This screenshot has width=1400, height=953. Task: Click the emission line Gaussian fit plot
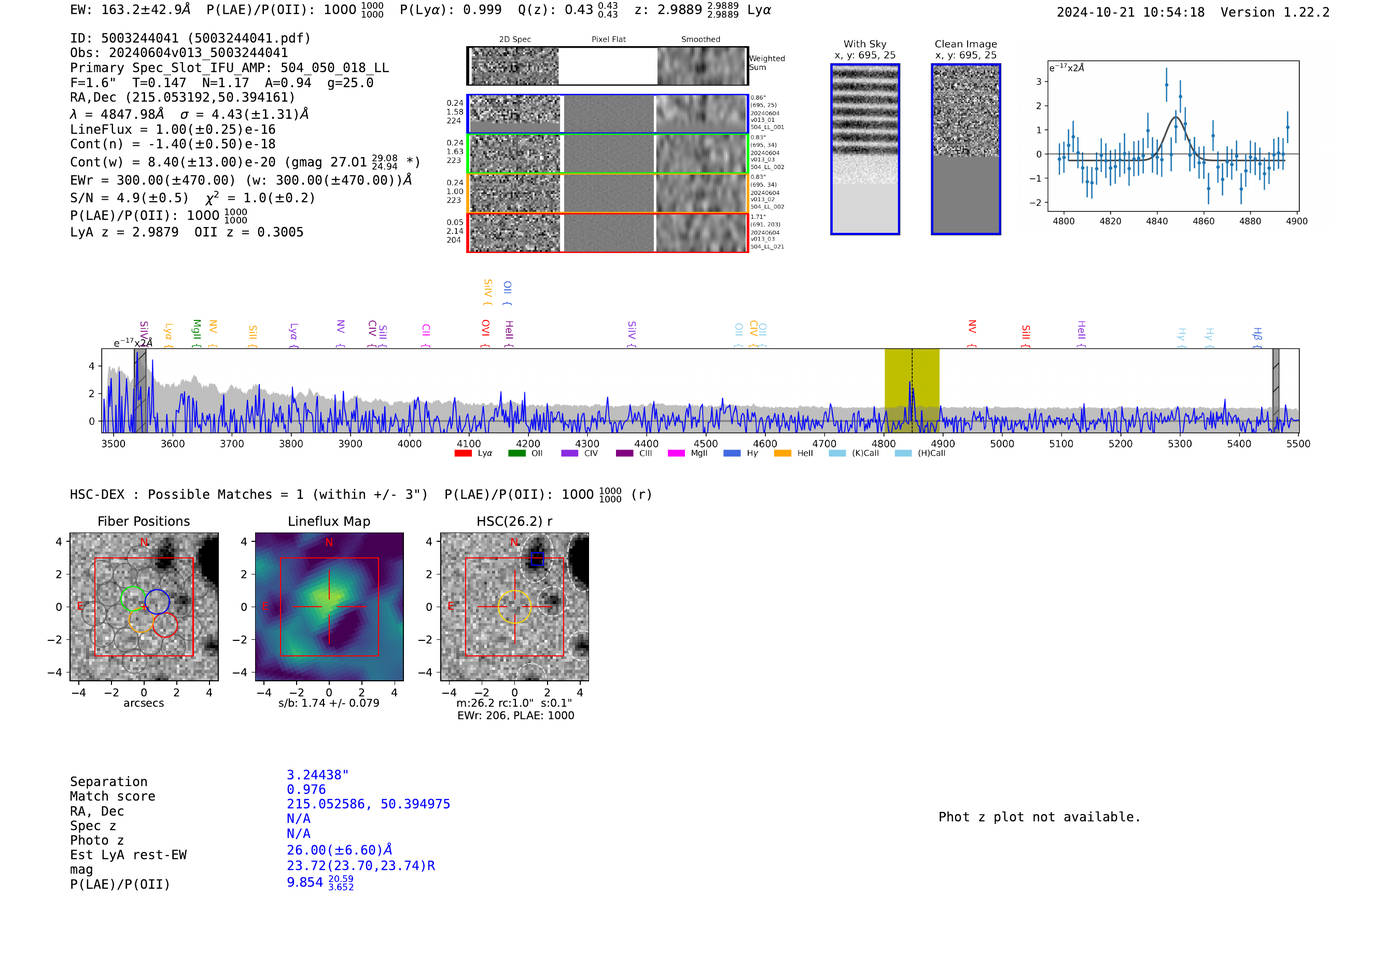[x=1173, y=137]
